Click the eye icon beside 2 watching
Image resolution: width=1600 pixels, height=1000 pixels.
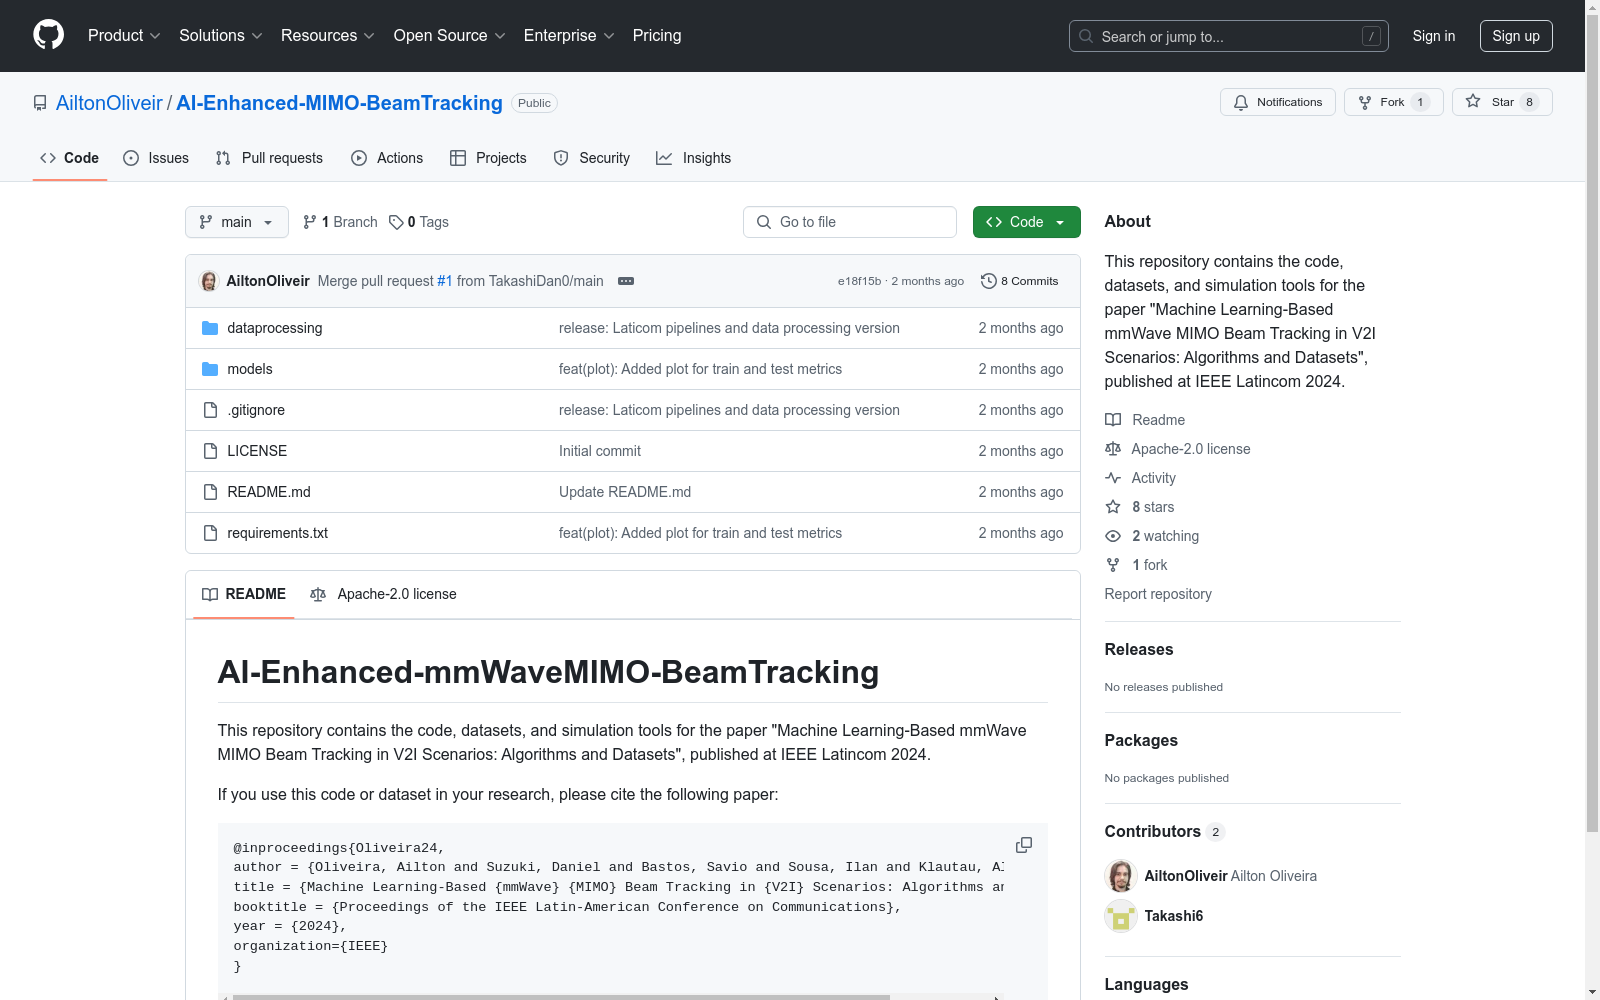(1113, 536)
